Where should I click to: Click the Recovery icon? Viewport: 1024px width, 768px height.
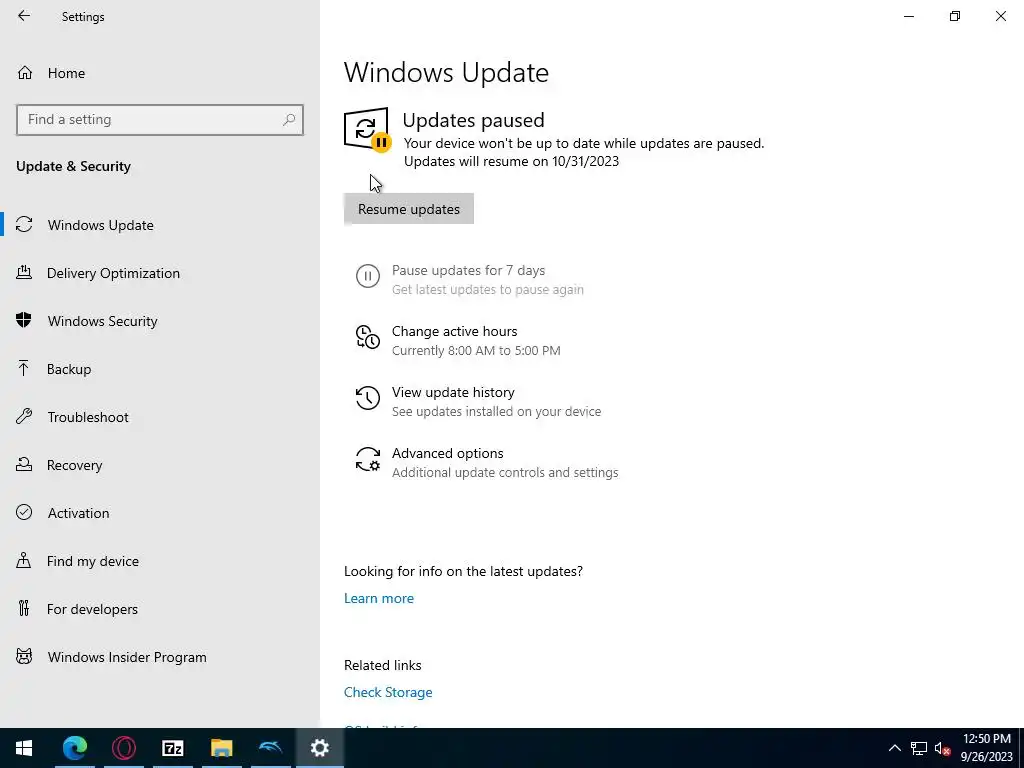(x=24, y=464)
